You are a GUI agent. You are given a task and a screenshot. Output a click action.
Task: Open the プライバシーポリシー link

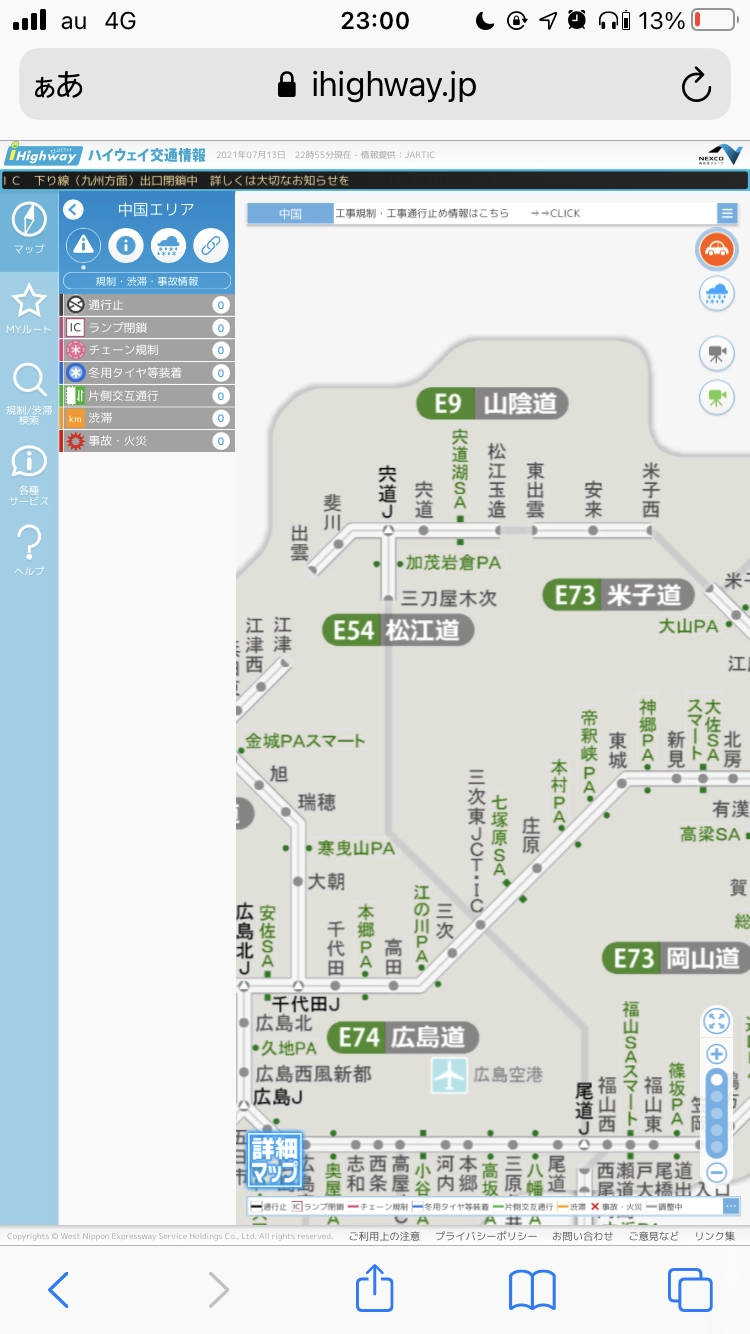click(x=486, y=1237)
